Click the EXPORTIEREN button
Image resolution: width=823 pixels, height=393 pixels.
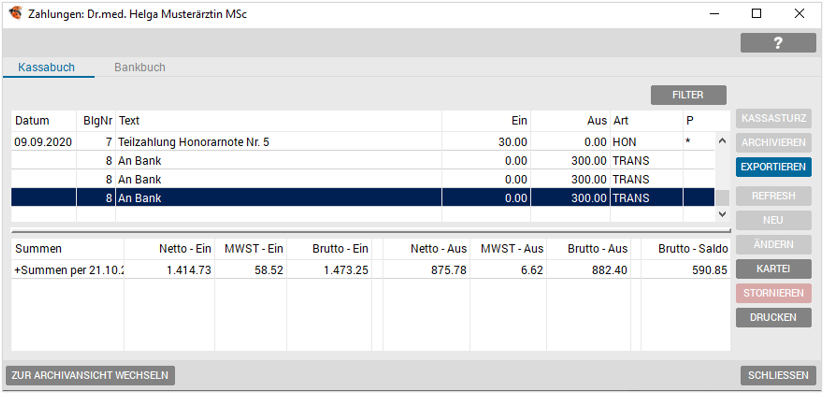[773, 167]
